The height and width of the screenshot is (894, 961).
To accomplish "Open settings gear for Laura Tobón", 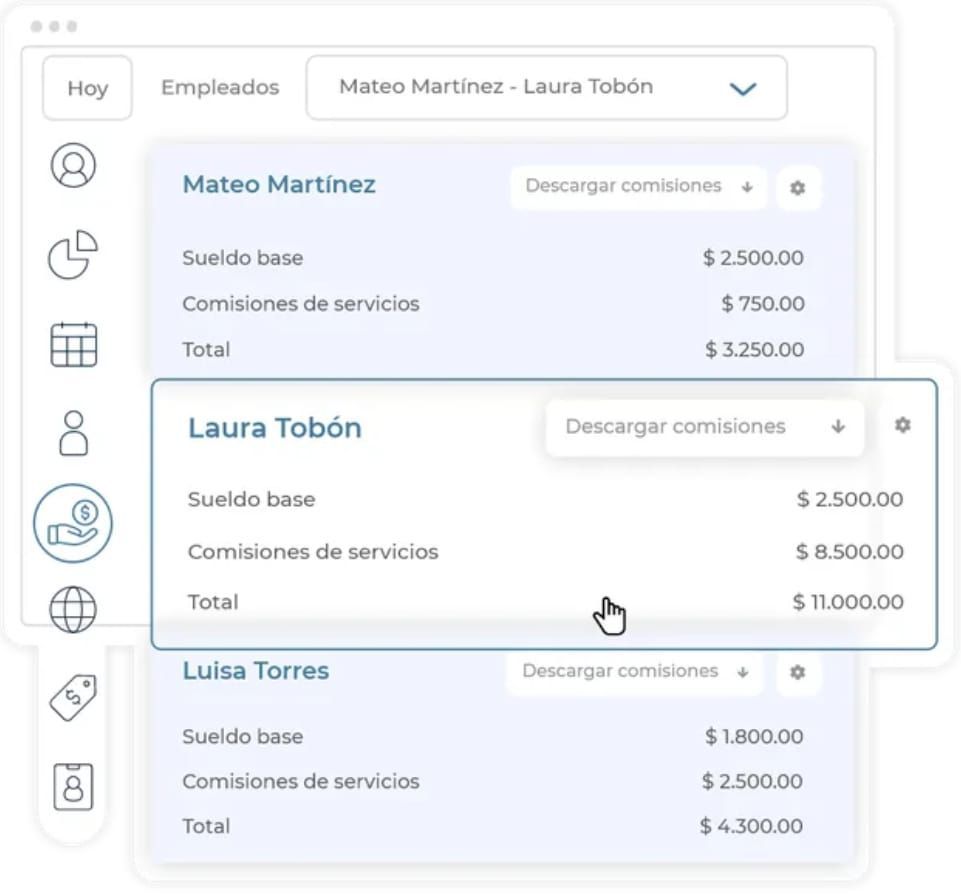I will pyautogui.click(x=902, y=425).
